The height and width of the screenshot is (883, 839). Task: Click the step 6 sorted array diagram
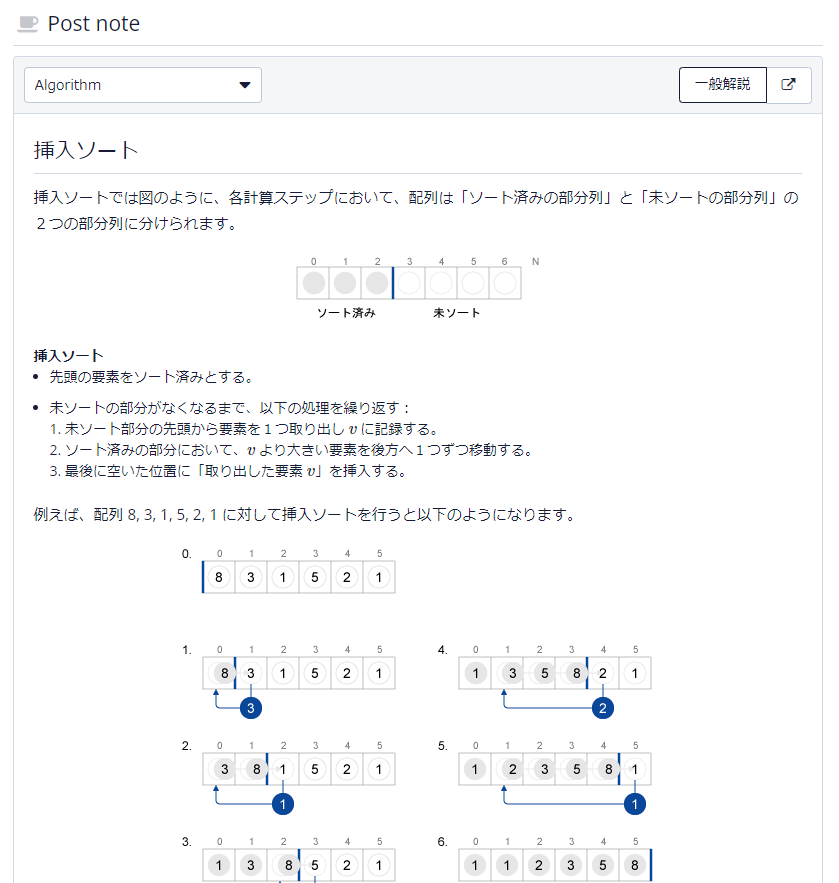[554, 865]
